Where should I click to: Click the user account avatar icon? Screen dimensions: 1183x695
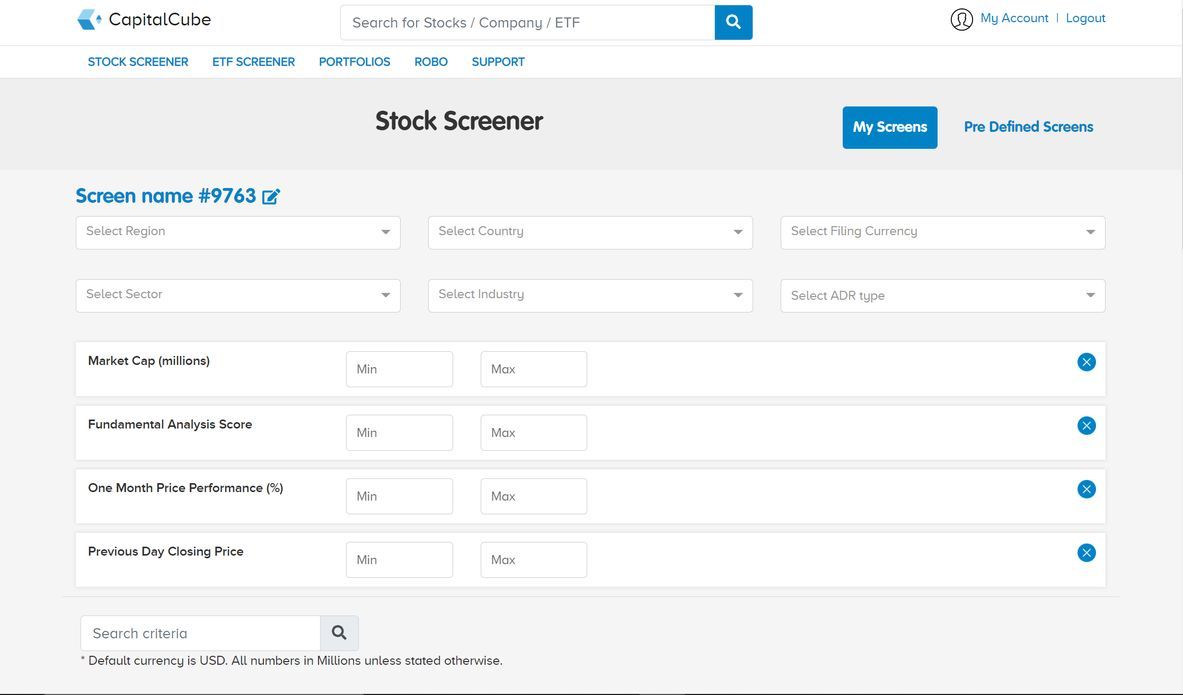pyautogui.click(x=961, y=19)
